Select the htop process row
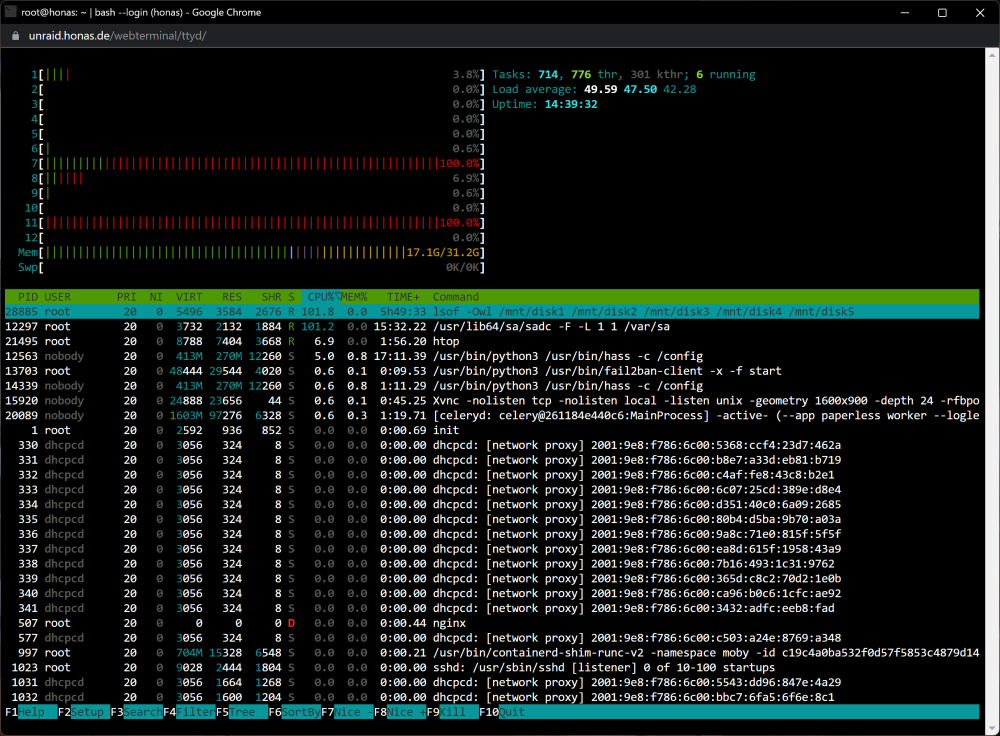Screen dimensions: 1000x736 click(x=492, y=341)
